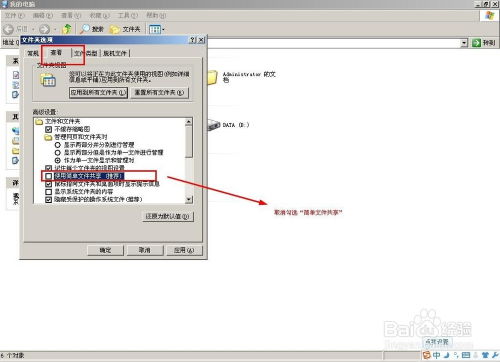The width and height of the screenshot is (500, 362).
Task: Select the DATA drive icon
Action: point(214,125)
